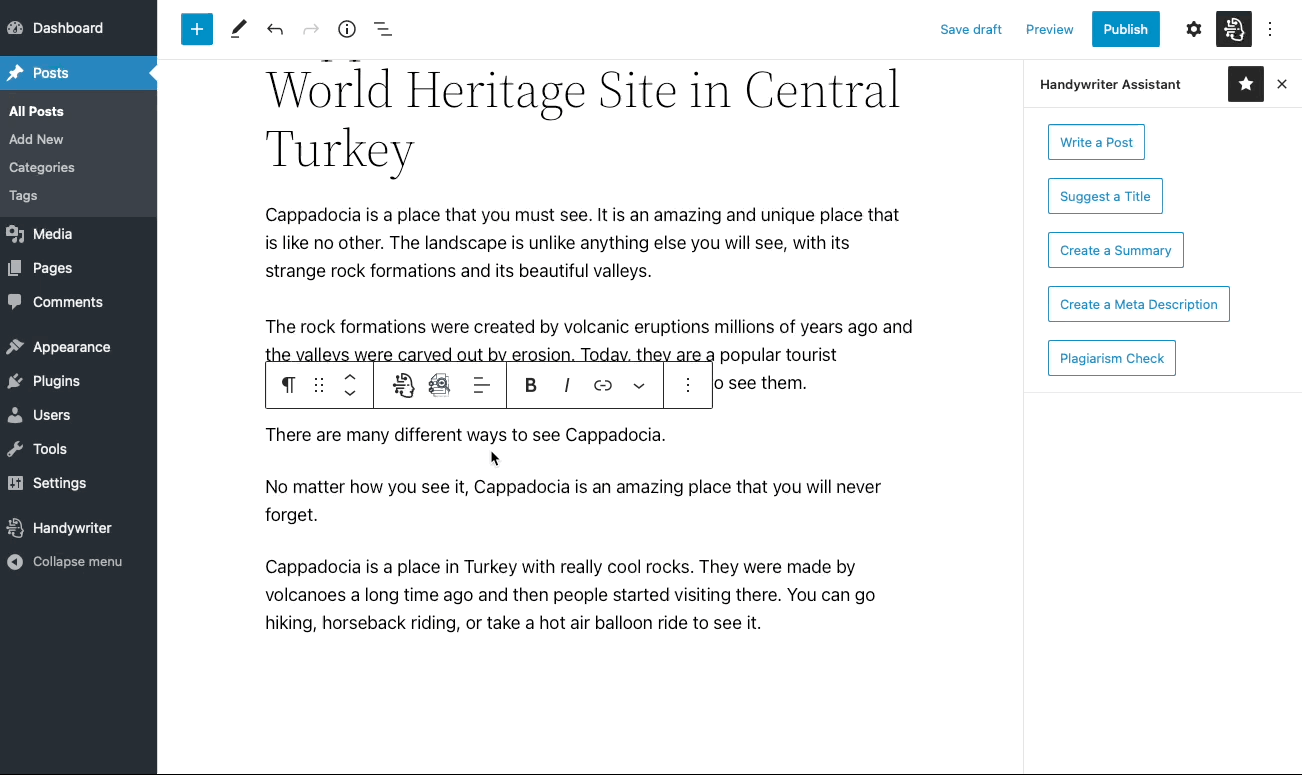Click paragraph 'Cappadocia is a place that you must see'
The height and width of the screenshot is (775, 1302).
pyautogui.click(x=582, y=243)
